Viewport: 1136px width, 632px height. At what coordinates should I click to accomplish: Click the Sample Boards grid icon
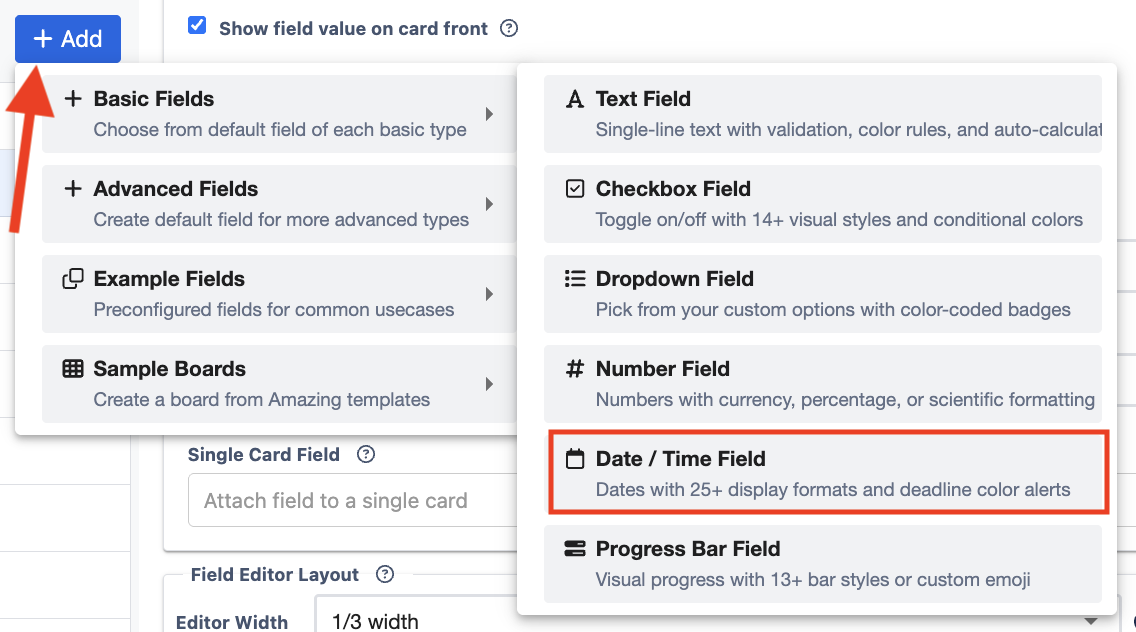(73, 369)
